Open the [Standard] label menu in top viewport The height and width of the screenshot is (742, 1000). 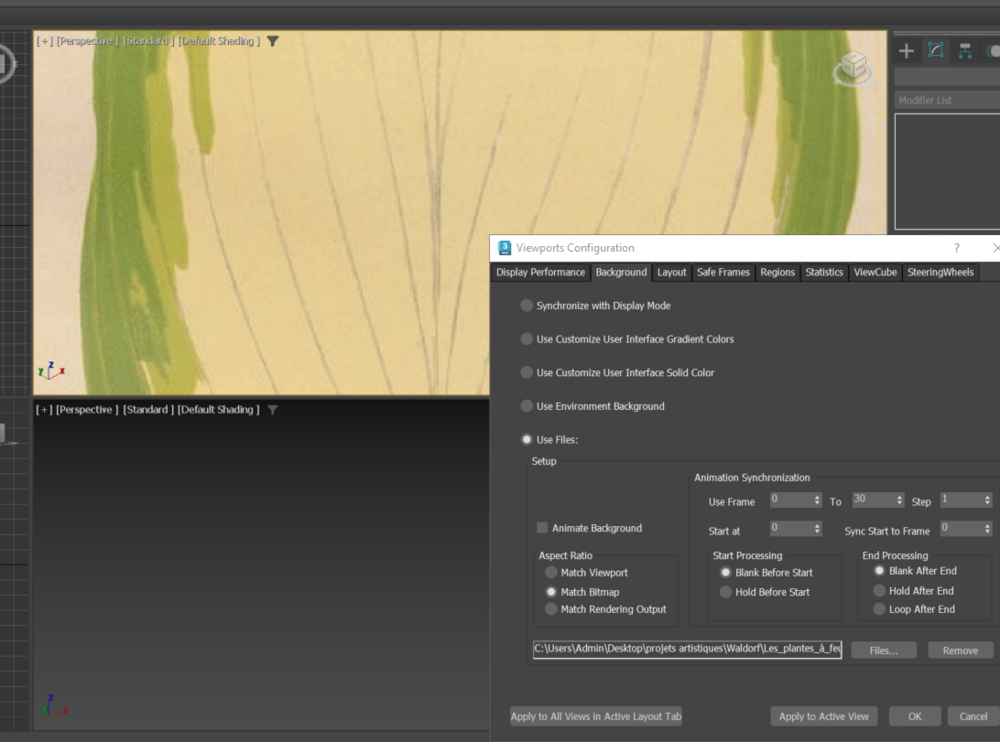click(x=148, y=41)
